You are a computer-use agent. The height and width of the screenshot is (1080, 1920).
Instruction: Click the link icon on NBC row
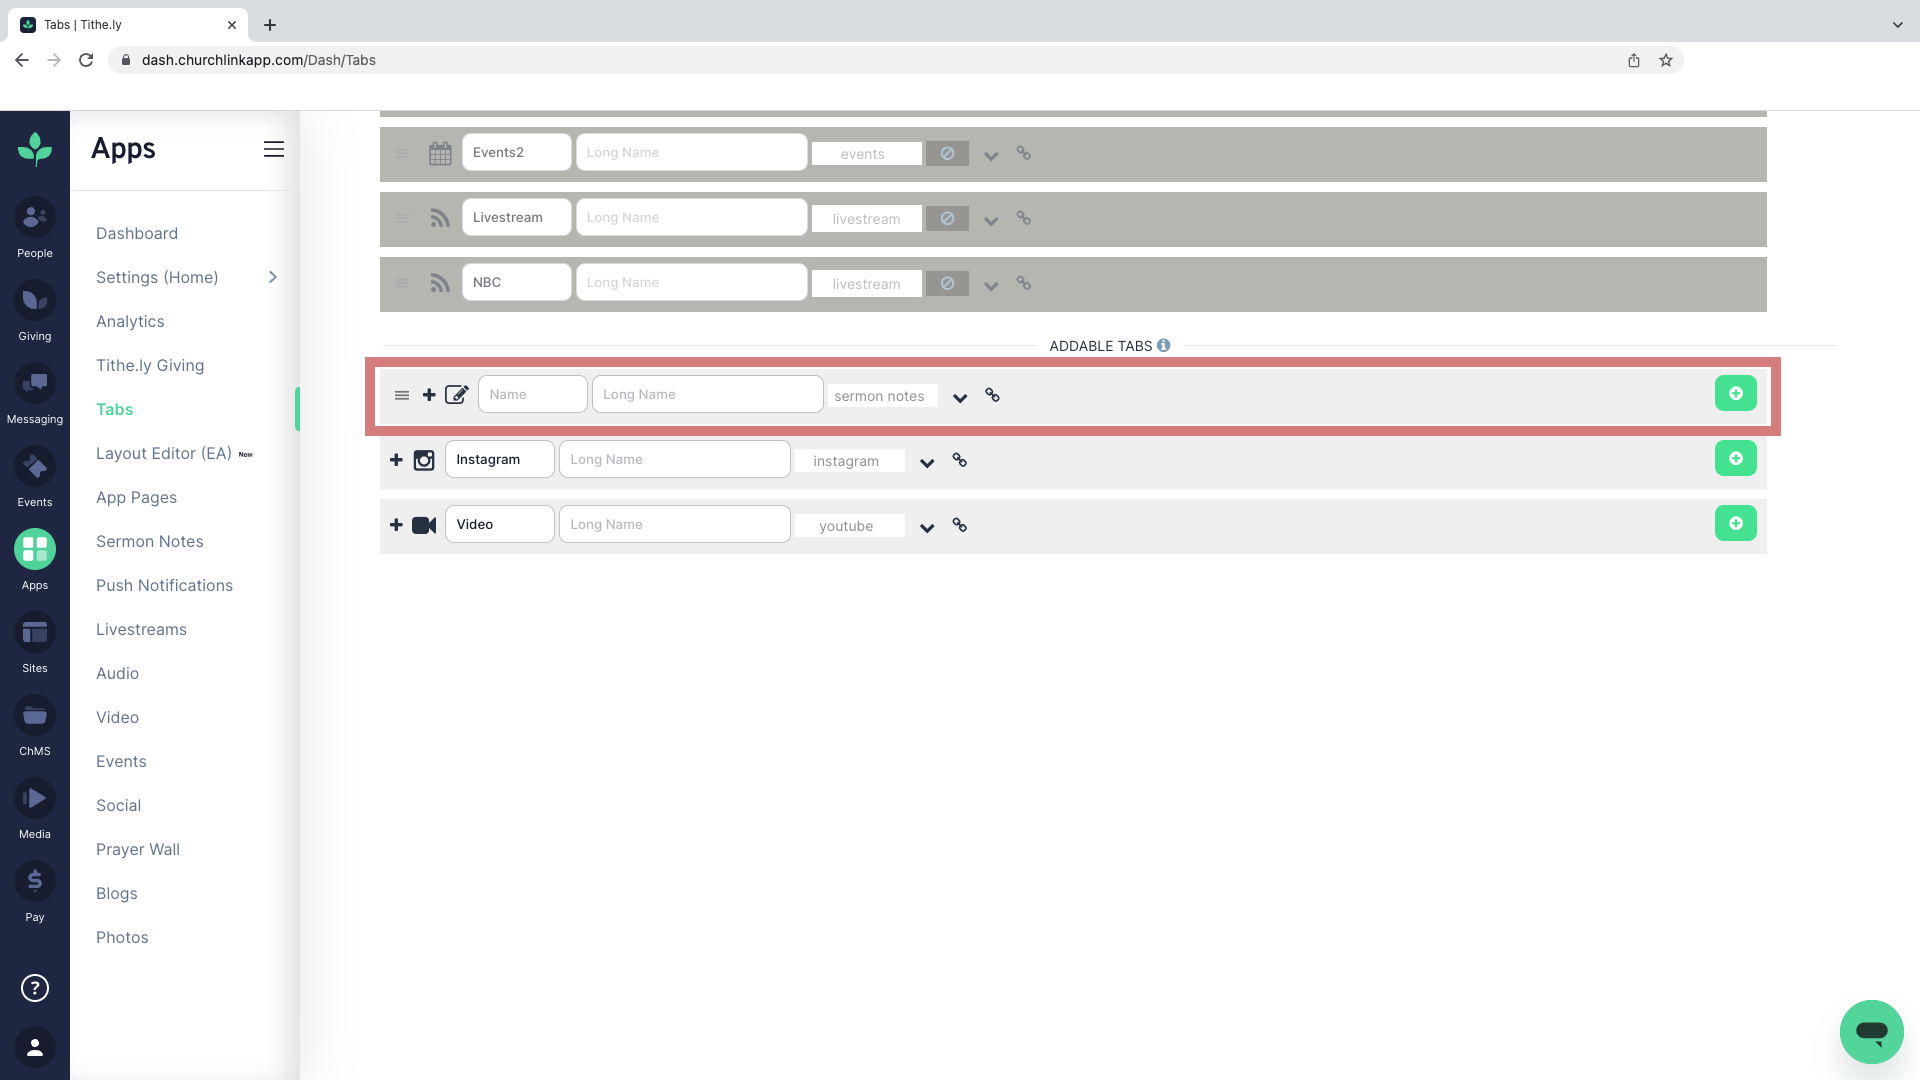1024,283
